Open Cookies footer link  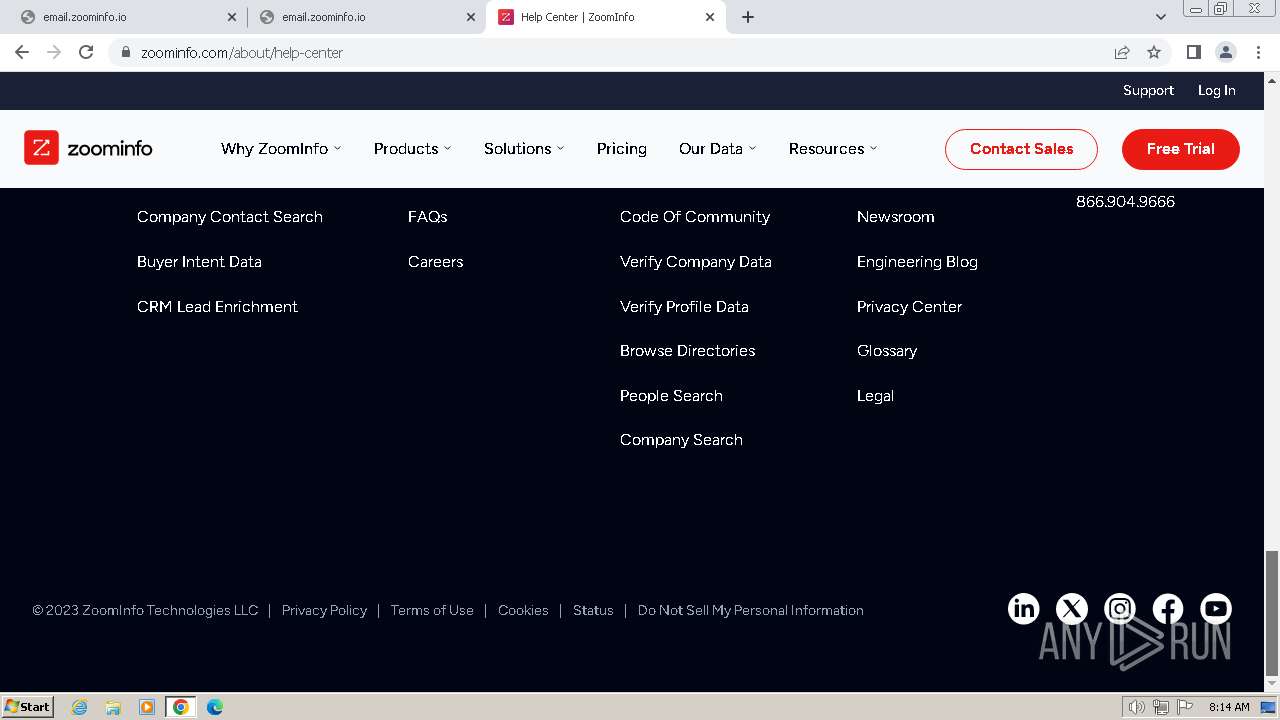(523, 610)
